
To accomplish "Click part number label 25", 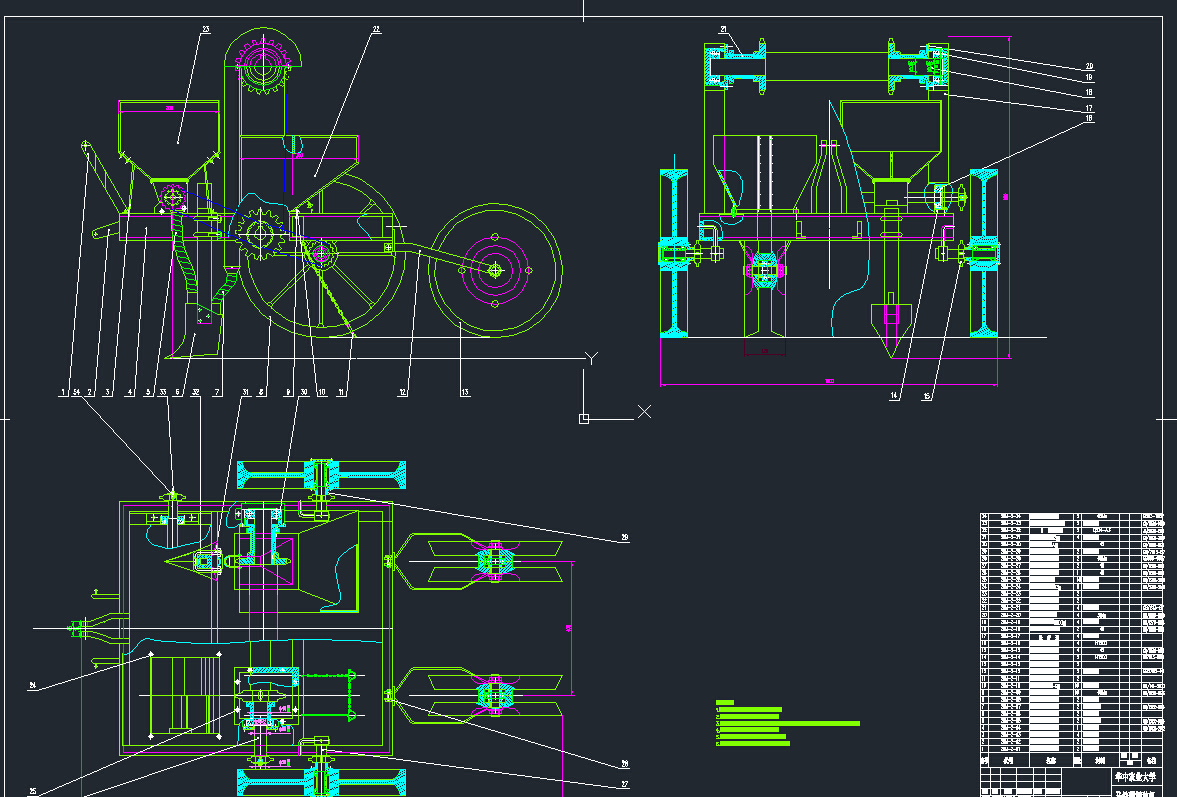I will (32, 791).
